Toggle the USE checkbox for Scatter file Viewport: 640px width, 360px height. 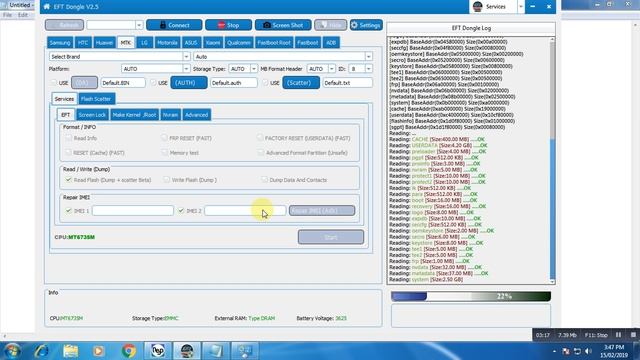click(265, 82)
